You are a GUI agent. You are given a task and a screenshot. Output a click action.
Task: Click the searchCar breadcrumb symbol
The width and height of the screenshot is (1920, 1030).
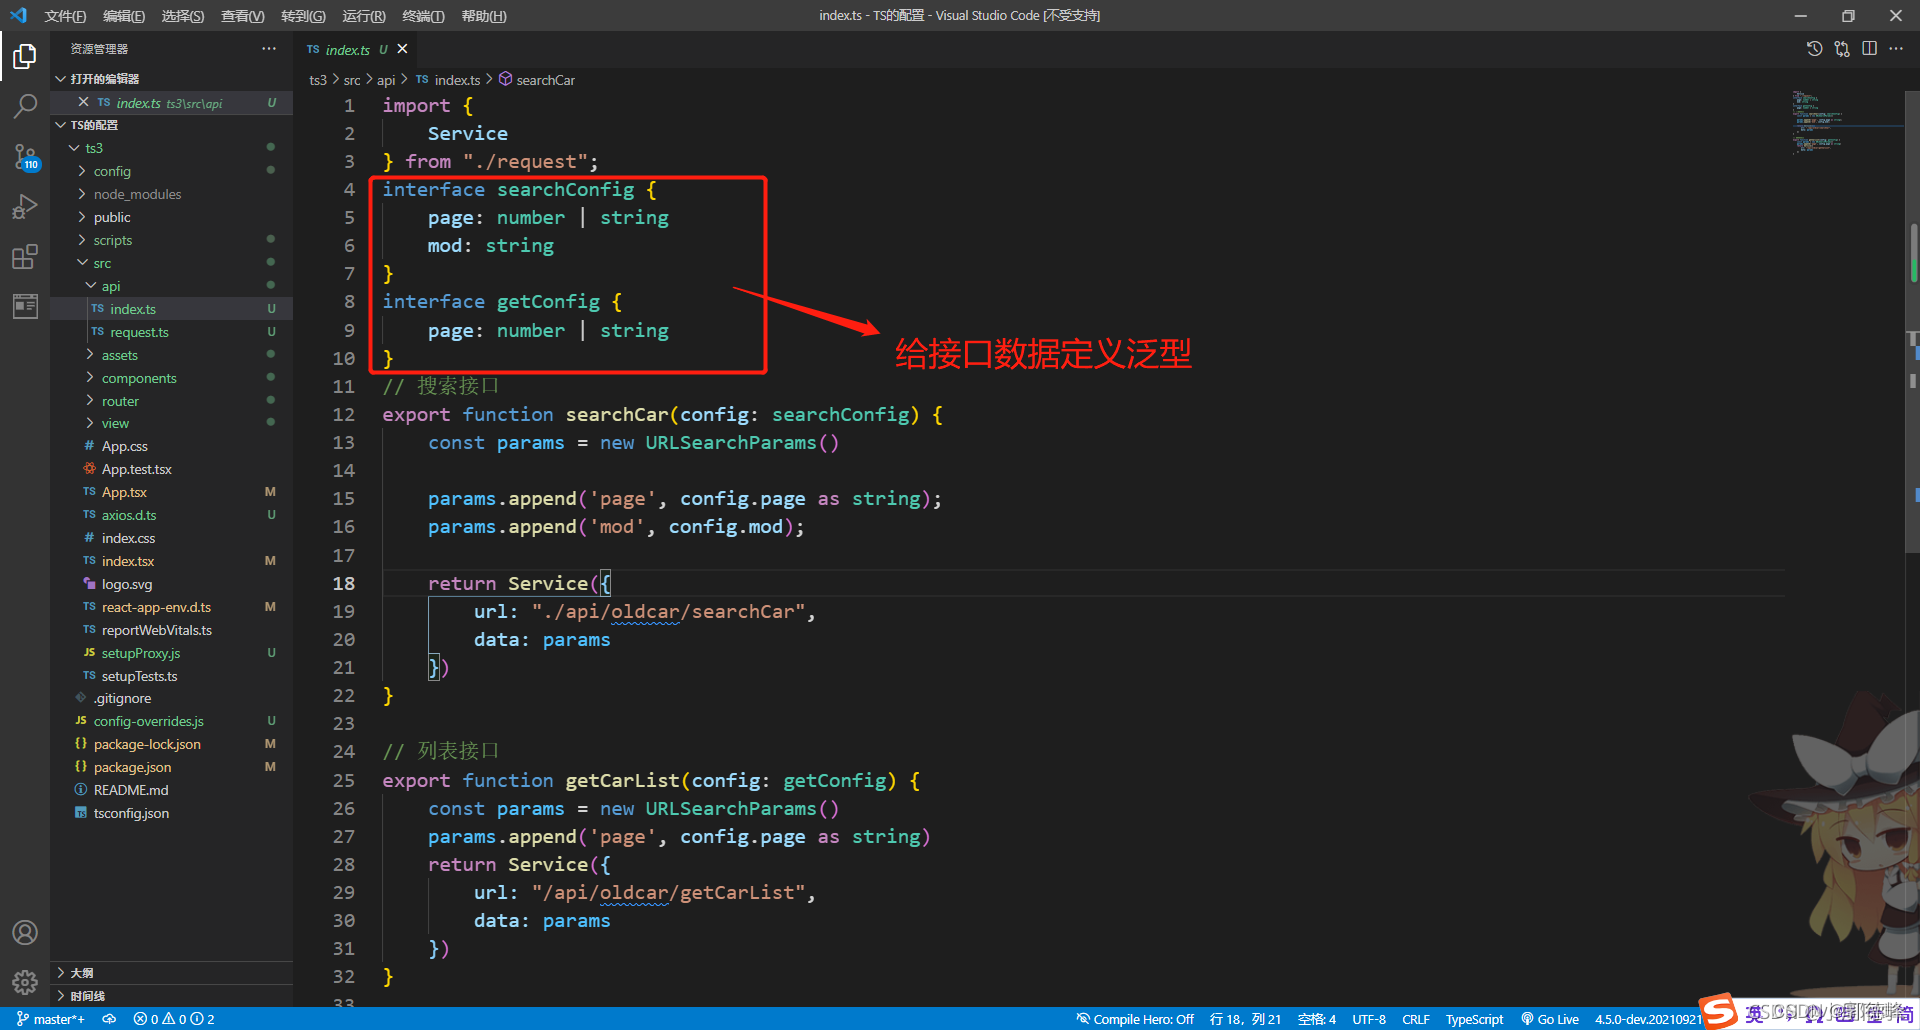point(545,80)
